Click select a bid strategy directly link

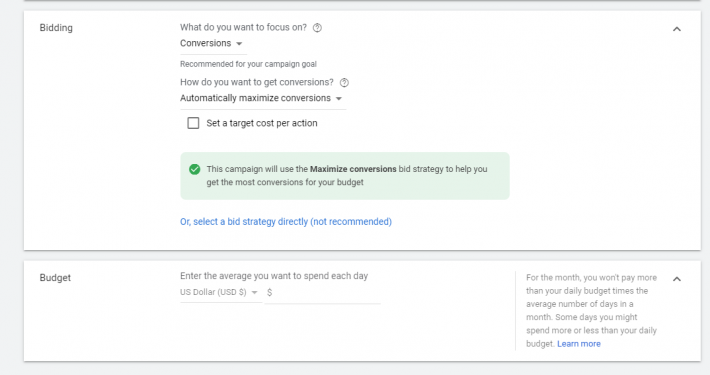tap(286, 221)
